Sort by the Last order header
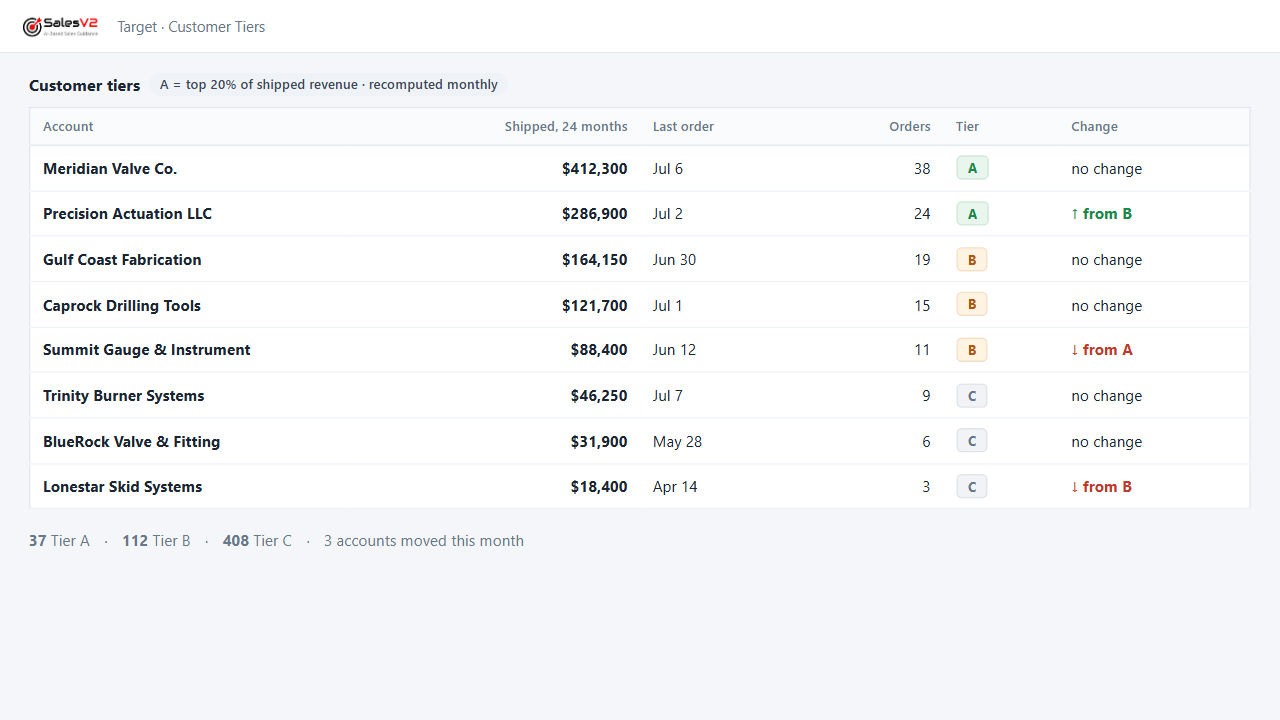The width and height of the screenshot is (1280, 720). [683, 127]
